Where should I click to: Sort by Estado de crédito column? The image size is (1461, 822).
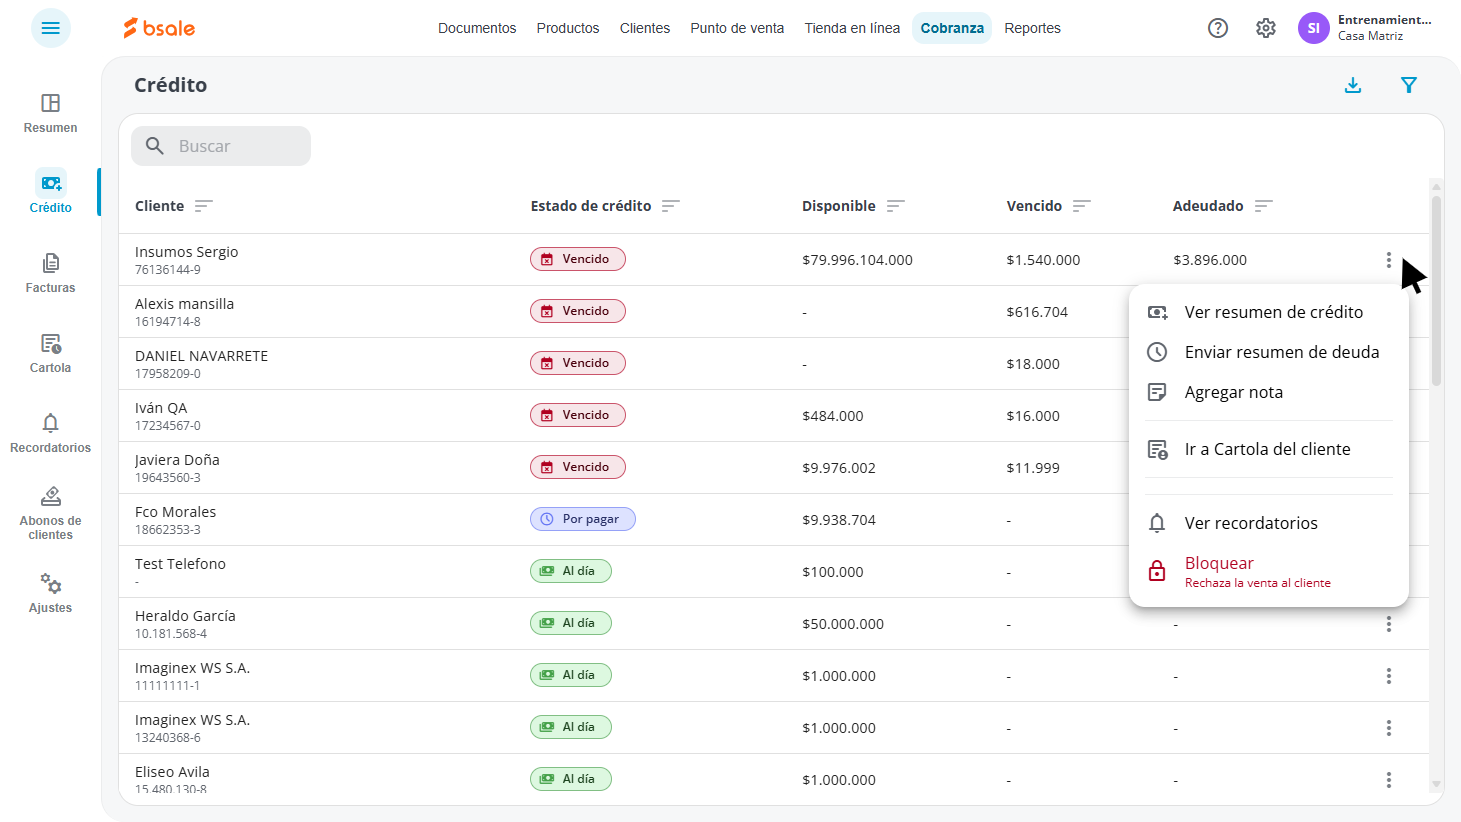pos(671,206)
